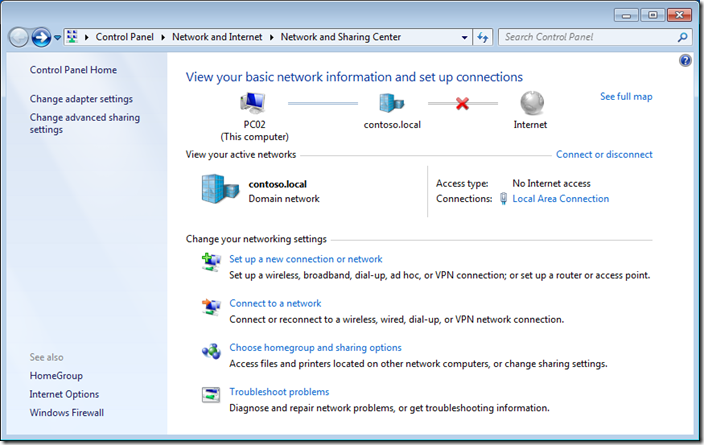Click the address bar refresh button

484,37
